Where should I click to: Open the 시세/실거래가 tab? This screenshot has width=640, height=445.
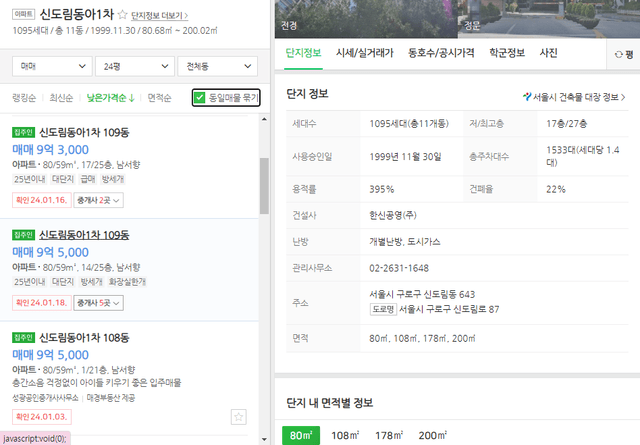point(364,53)
